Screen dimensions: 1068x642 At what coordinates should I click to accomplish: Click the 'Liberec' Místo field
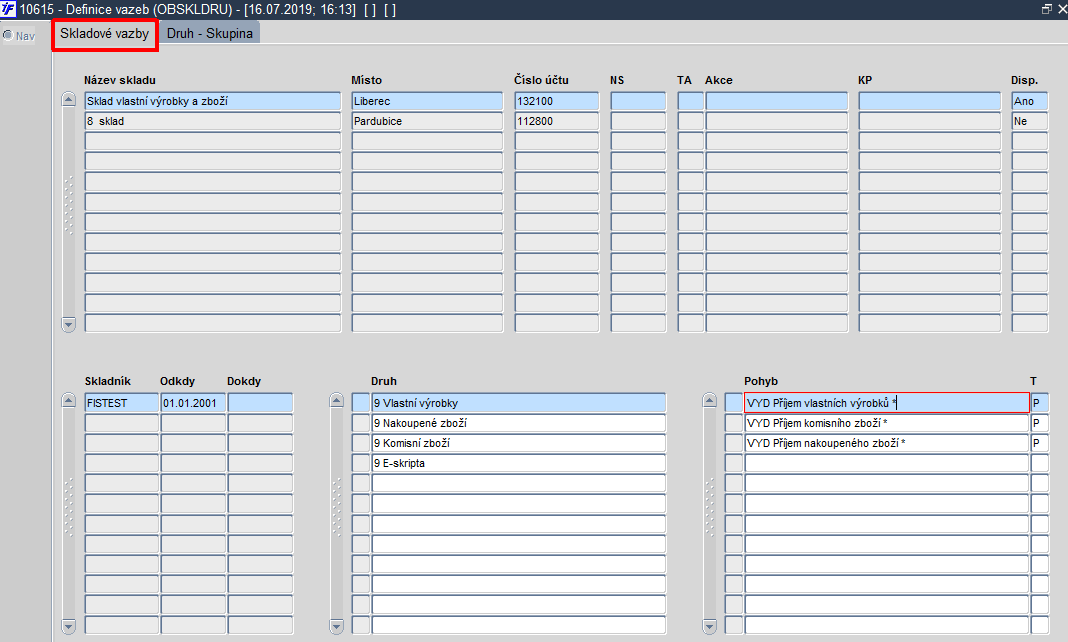click(427, 101)
